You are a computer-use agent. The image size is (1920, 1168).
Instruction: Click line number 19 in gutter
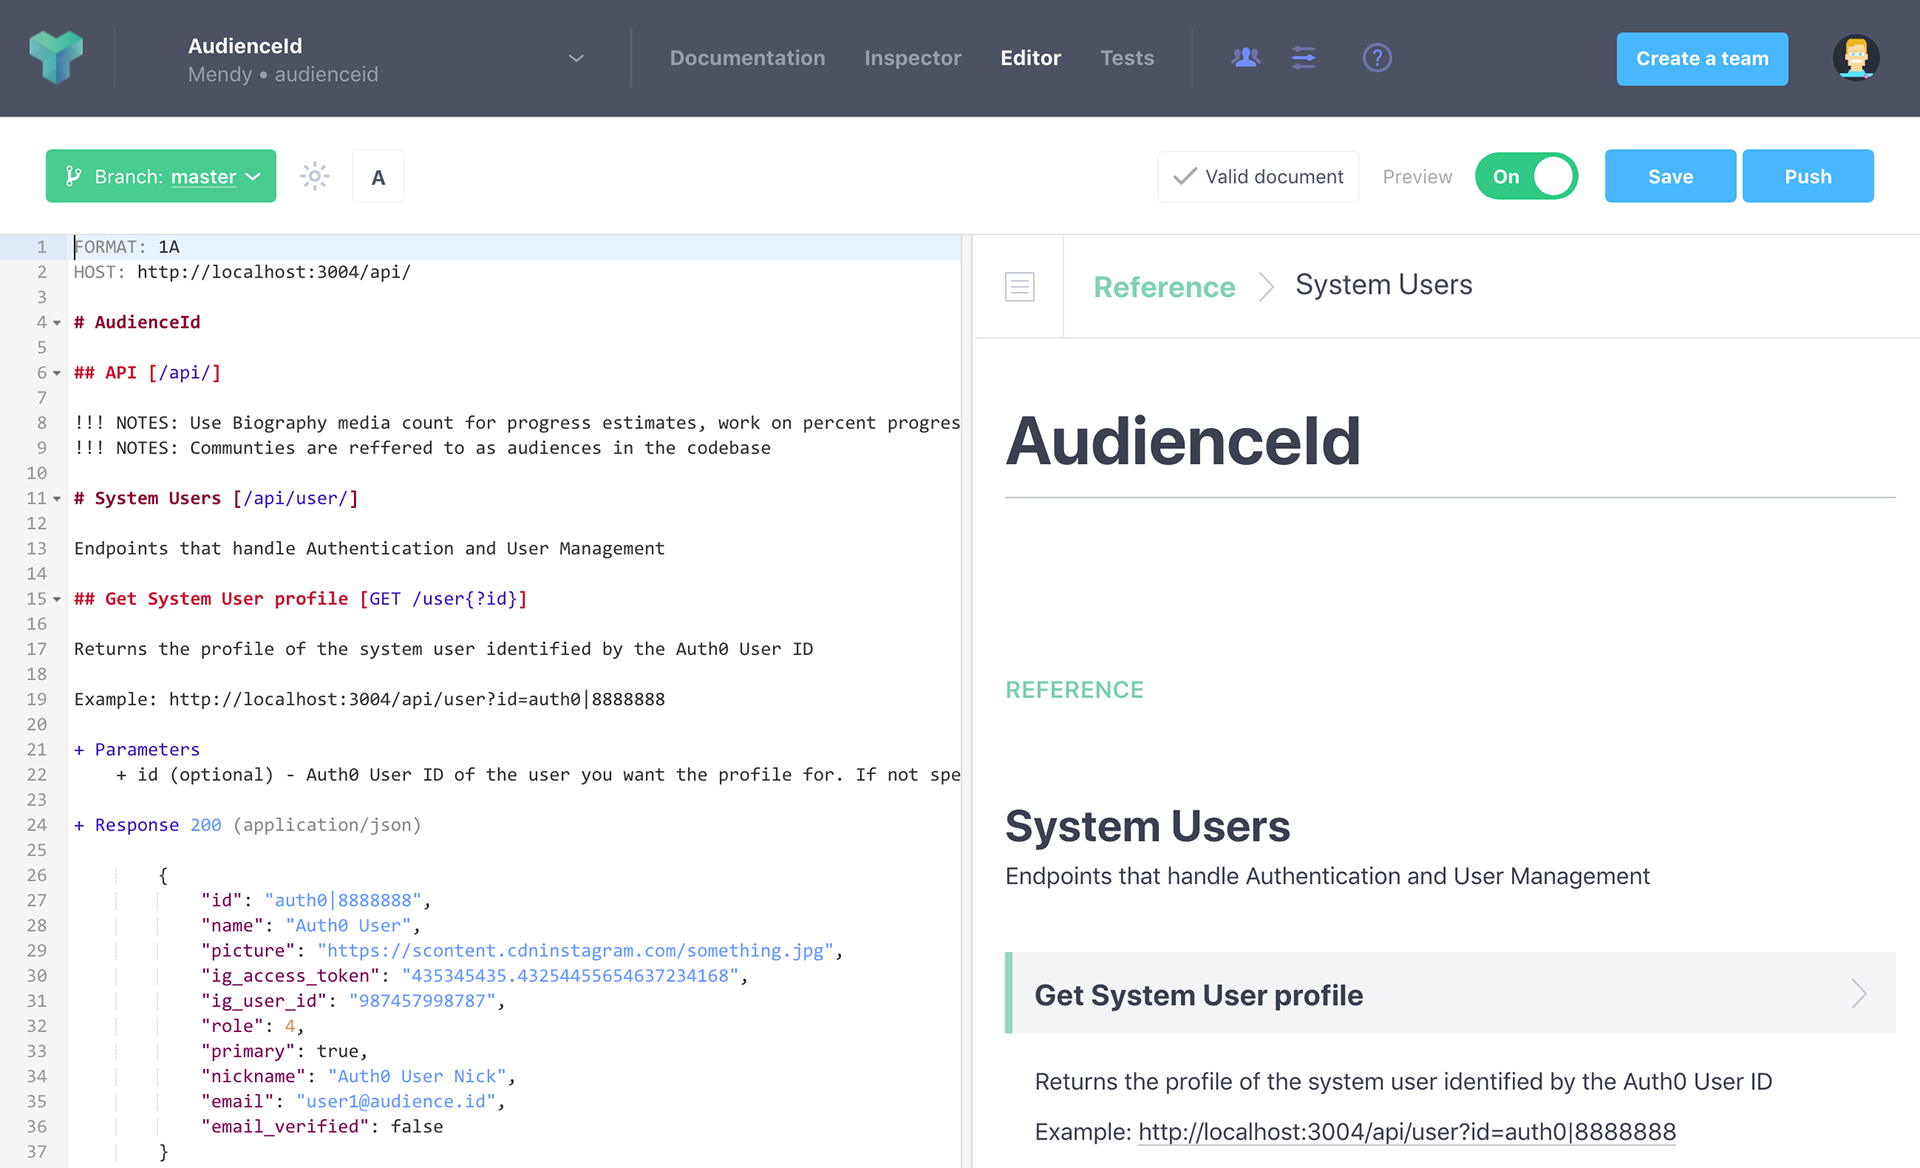point(37,699)
